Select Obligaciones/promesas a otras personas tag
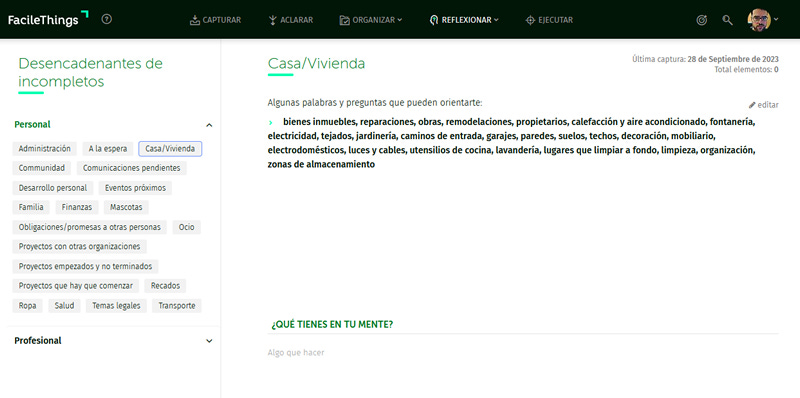 pos(90,227)
